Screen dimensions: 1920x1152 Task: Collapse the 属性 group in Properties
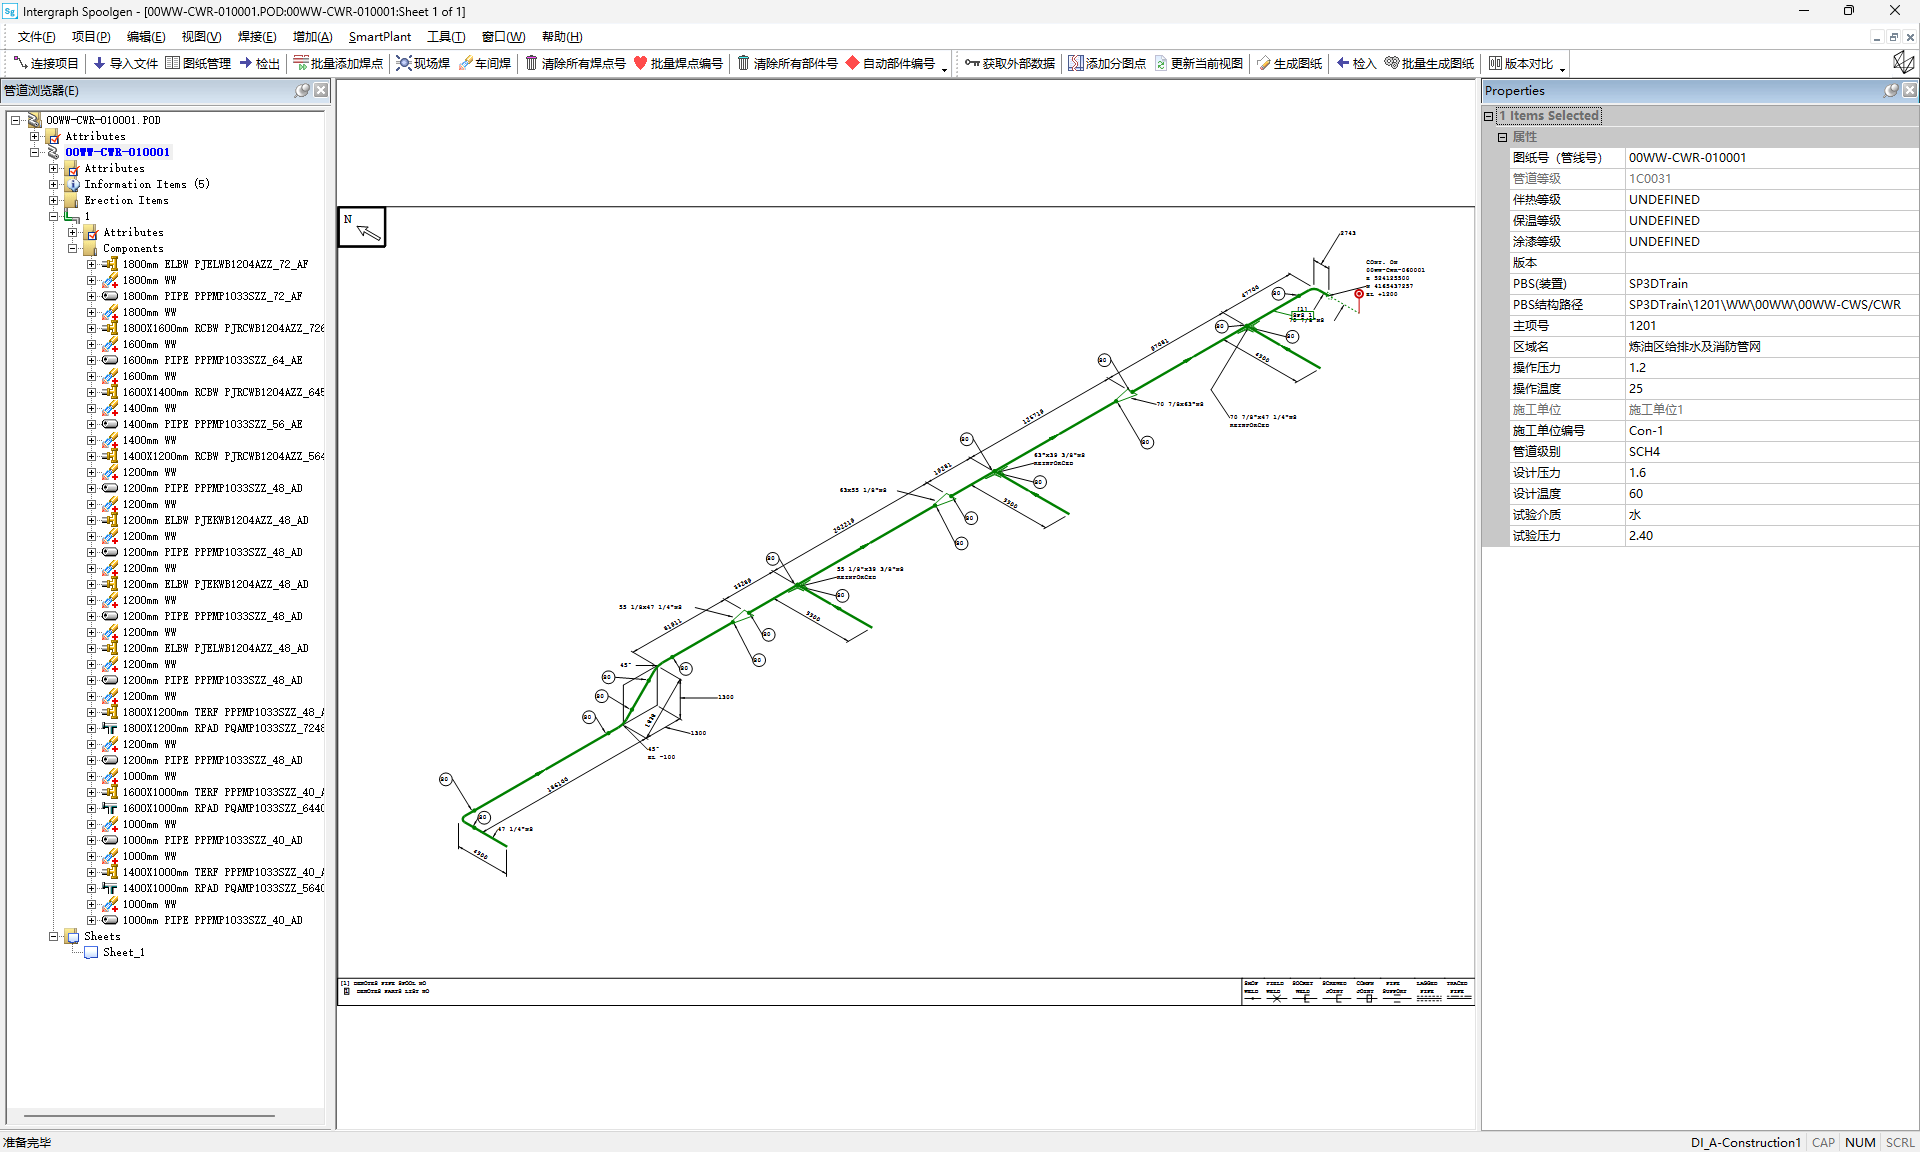click(x=1502, y=137)
